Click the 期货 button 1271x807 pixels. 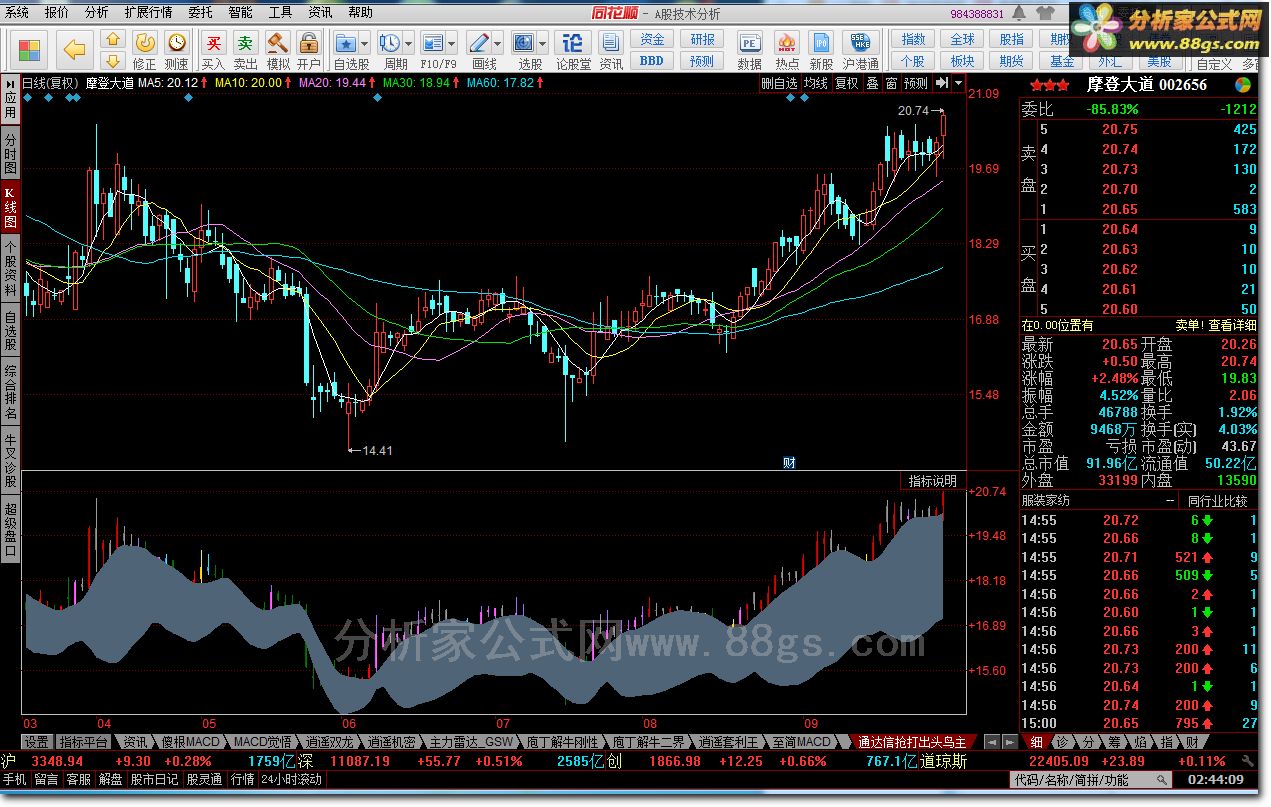click(1012, 61)
